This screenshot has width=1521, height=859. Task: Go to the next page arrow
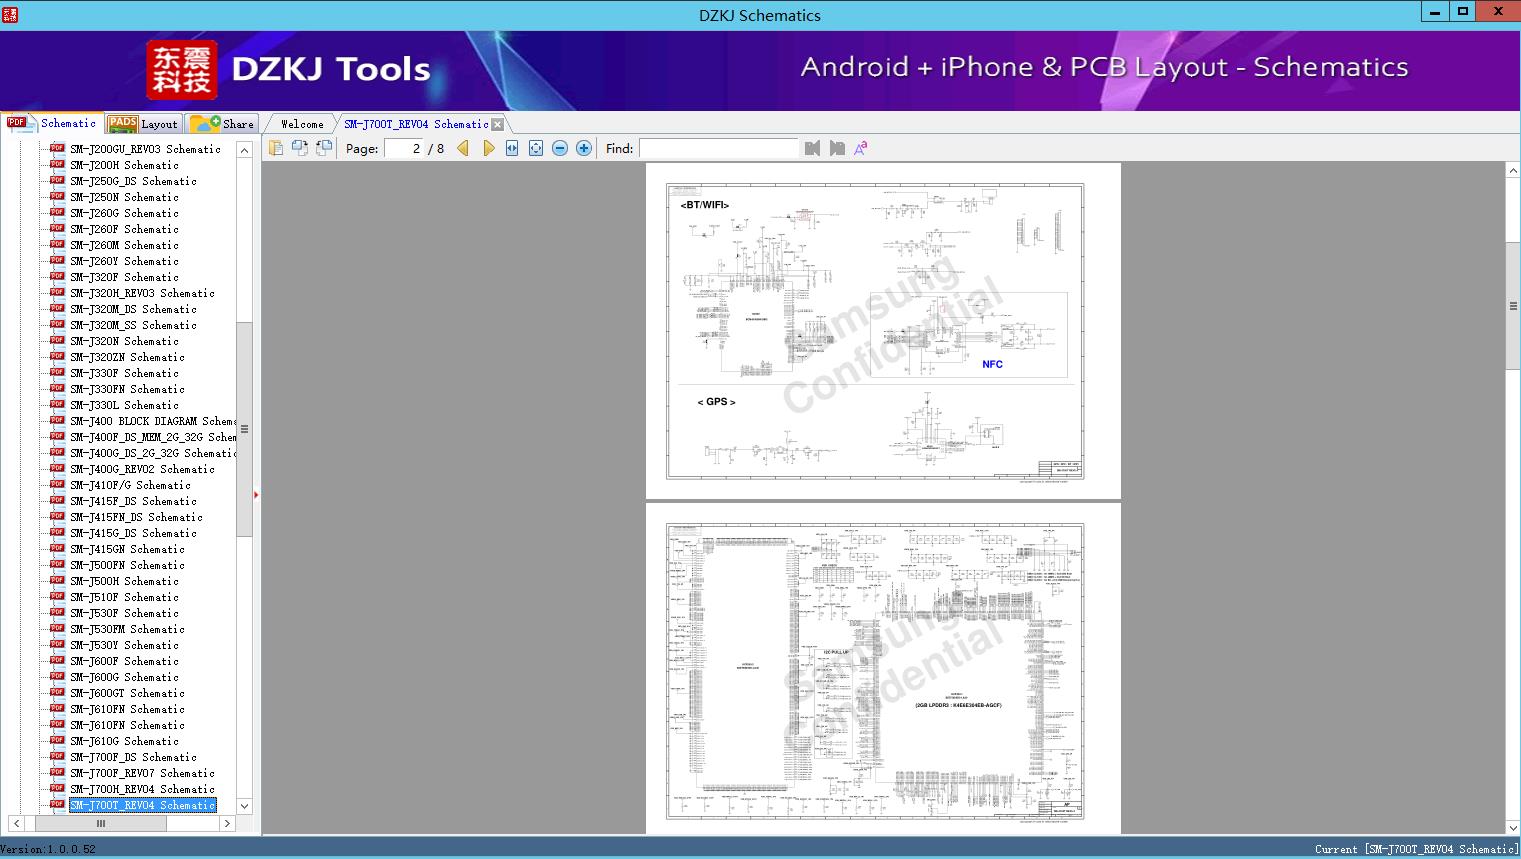[488, 148]
